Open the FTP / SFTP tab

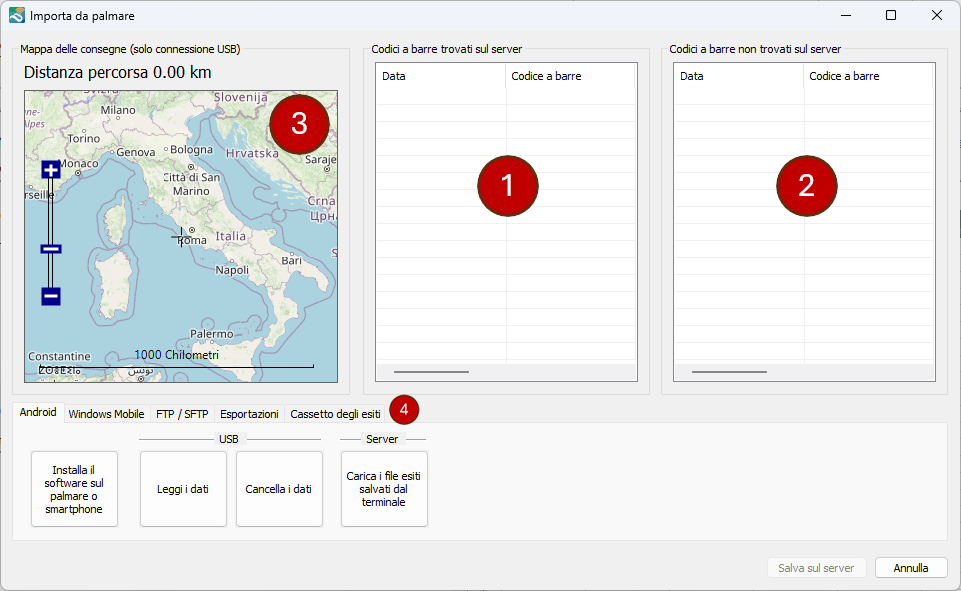click(x=182, y=414)
